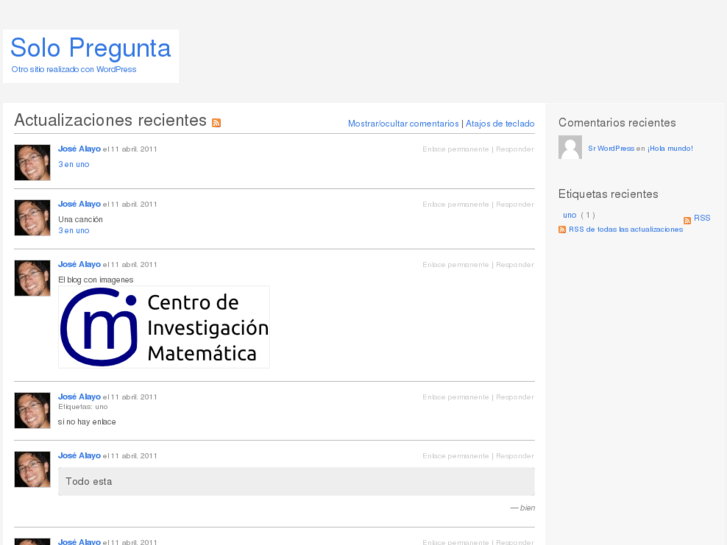Open José Alayo author link on first post
This screenshot has height=545, width=727.
pyautogui.click(x=79, y=148)
